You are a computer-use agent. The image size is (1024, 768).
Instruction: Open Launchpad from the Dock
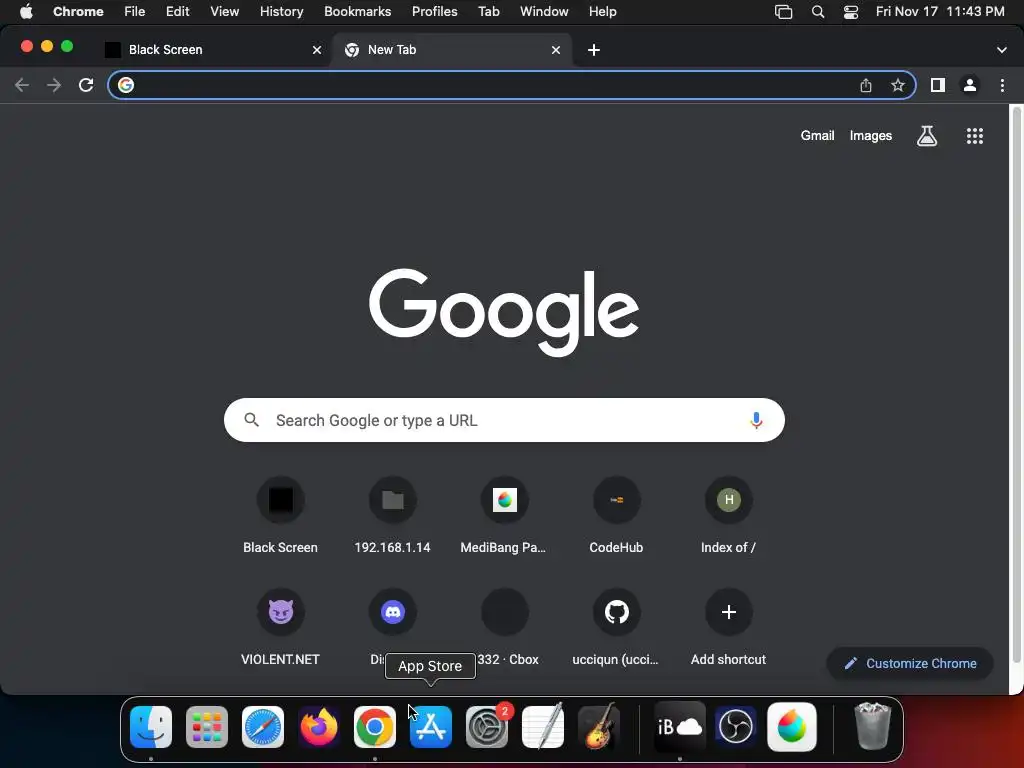coord(206,727)
